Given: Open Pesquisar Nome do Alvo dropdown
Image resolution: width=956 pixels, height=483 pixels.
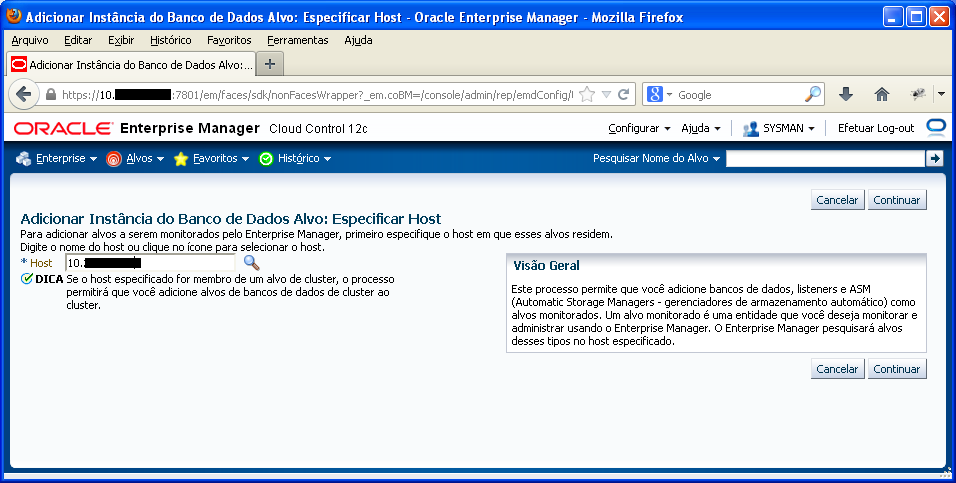Looking at the screenshot, I should pyautogui.click(x=656, y=158).
